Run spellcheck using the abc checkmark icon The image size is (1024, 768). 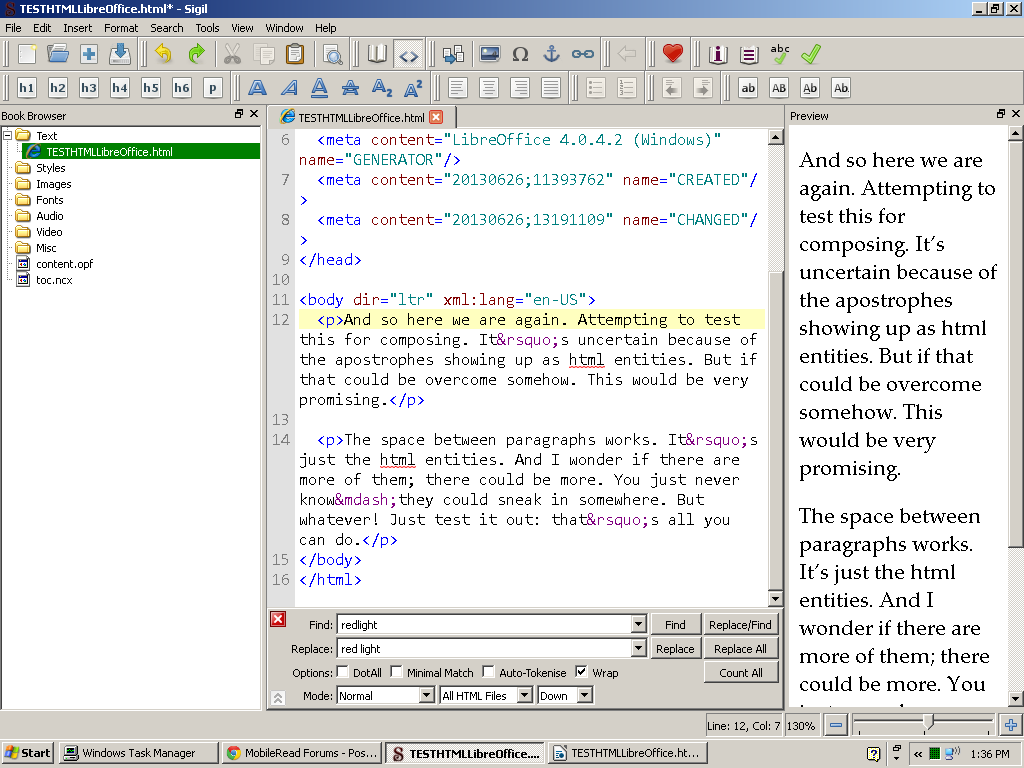[x=780, y=54]
